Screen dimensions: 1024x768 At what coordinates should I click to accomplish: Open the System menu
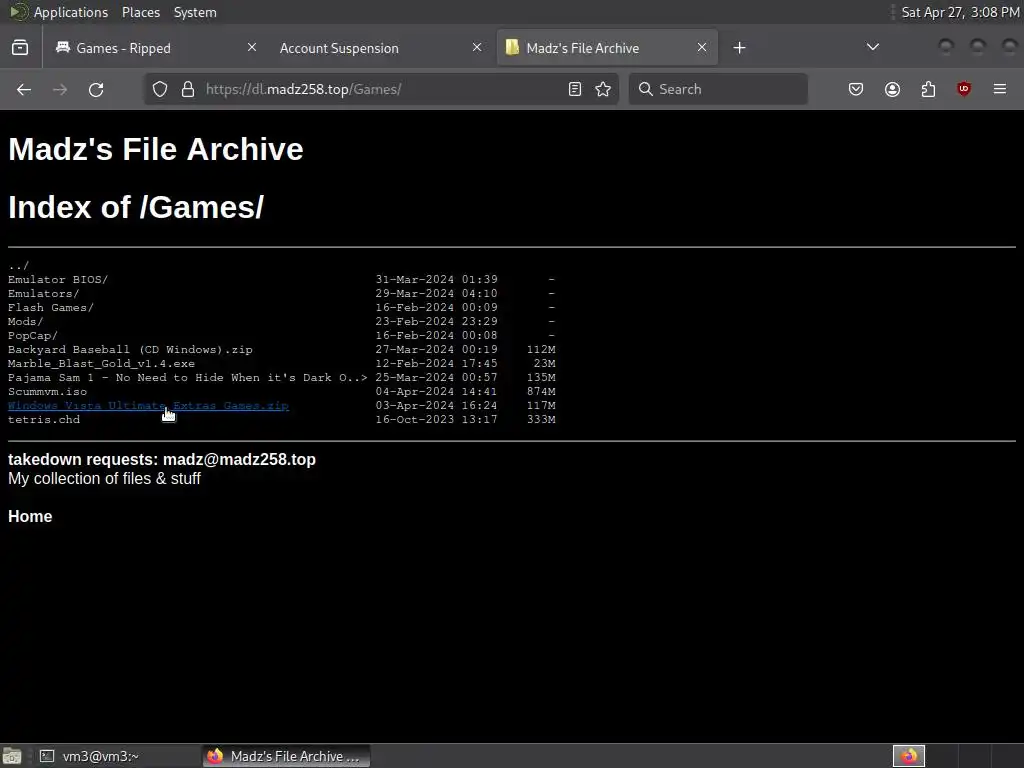coord(195,12)
